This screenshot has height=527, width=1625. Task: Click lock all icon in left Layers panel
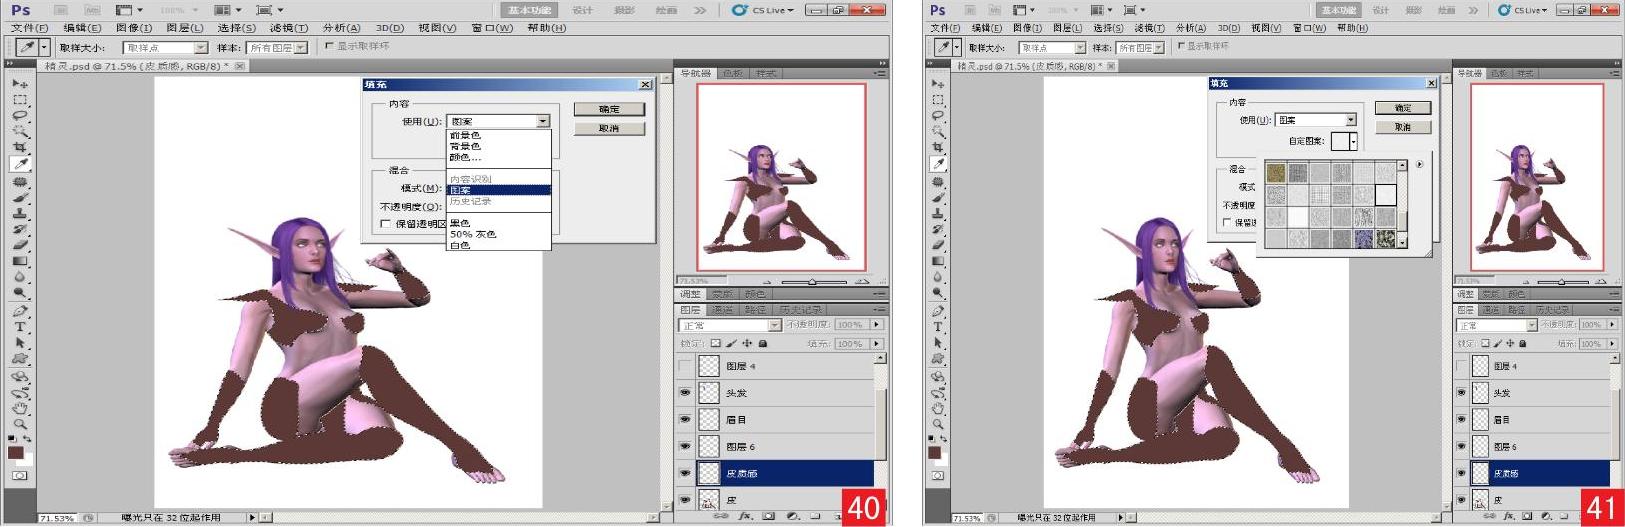click(763, 344)
